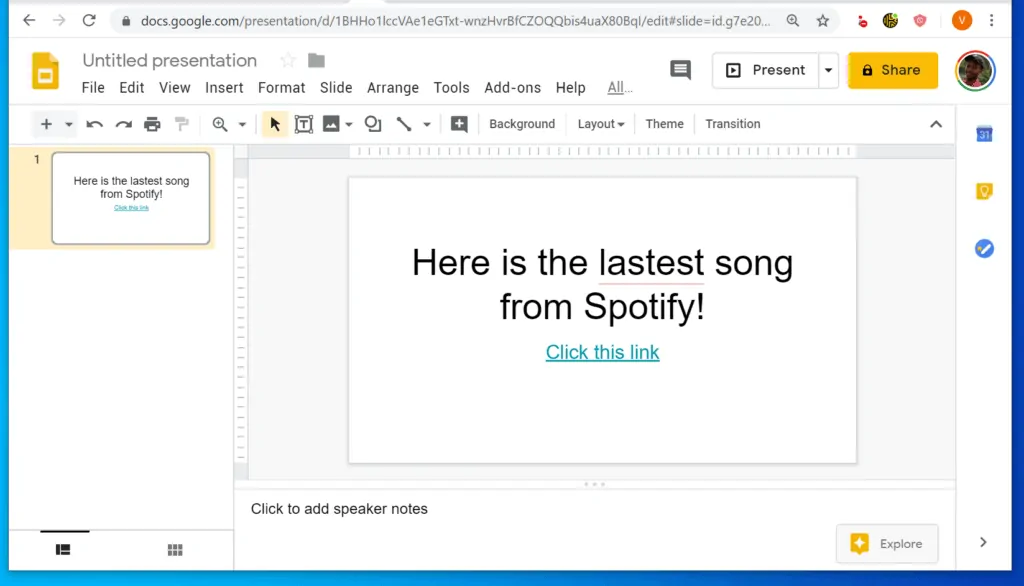The image size is (1024, 586).
Task: Open the Add-ons menu
Action: pos(512,87)
